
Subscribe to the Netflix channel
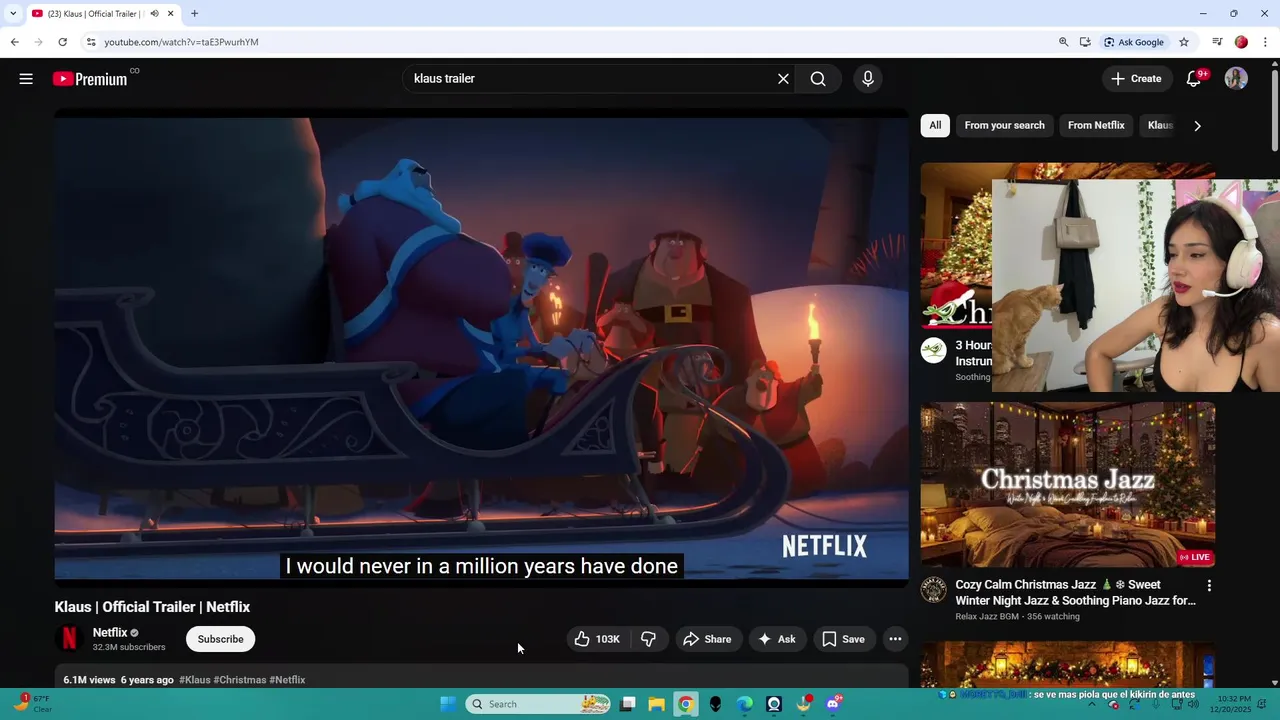220,639
